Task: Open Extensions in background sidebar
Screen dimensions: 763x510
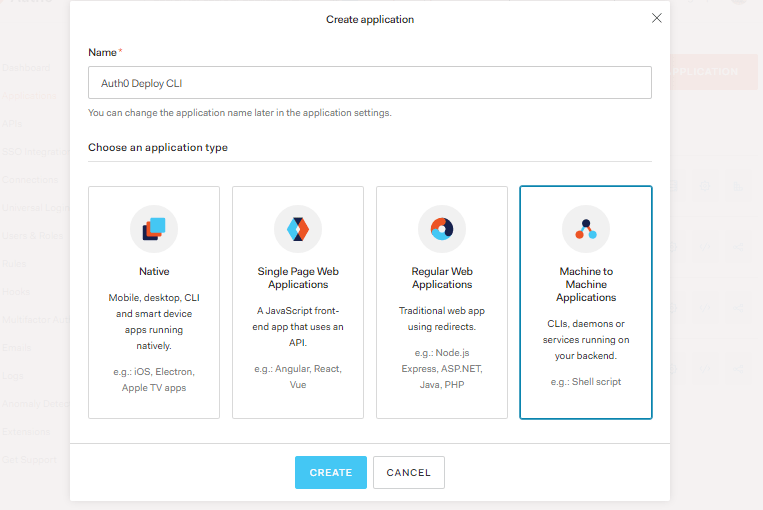Action: coord(26,432)
